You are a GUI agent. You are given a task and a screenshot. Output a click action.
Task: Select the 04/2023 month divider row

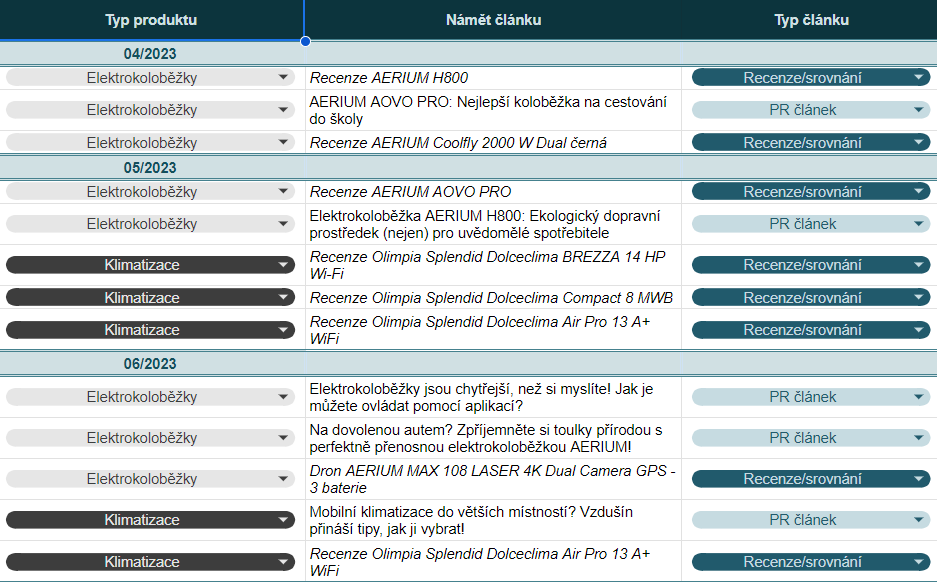[150, 54]
